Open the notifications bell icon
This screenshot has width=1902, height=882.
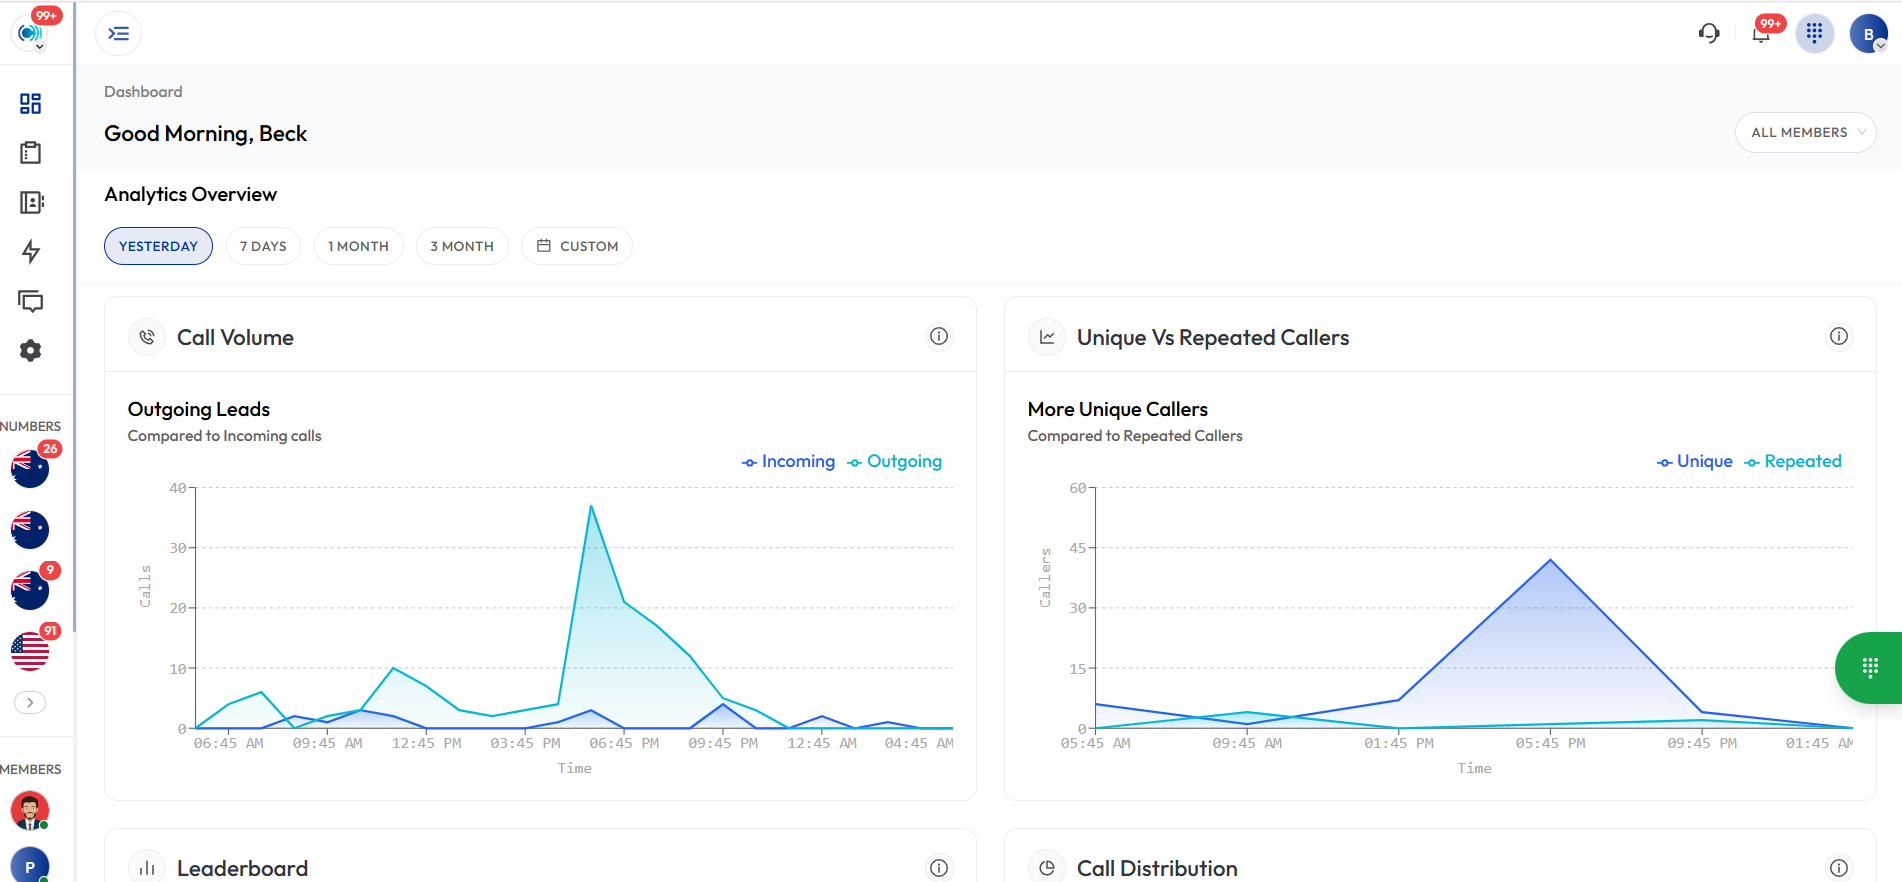pos(1762,34)
